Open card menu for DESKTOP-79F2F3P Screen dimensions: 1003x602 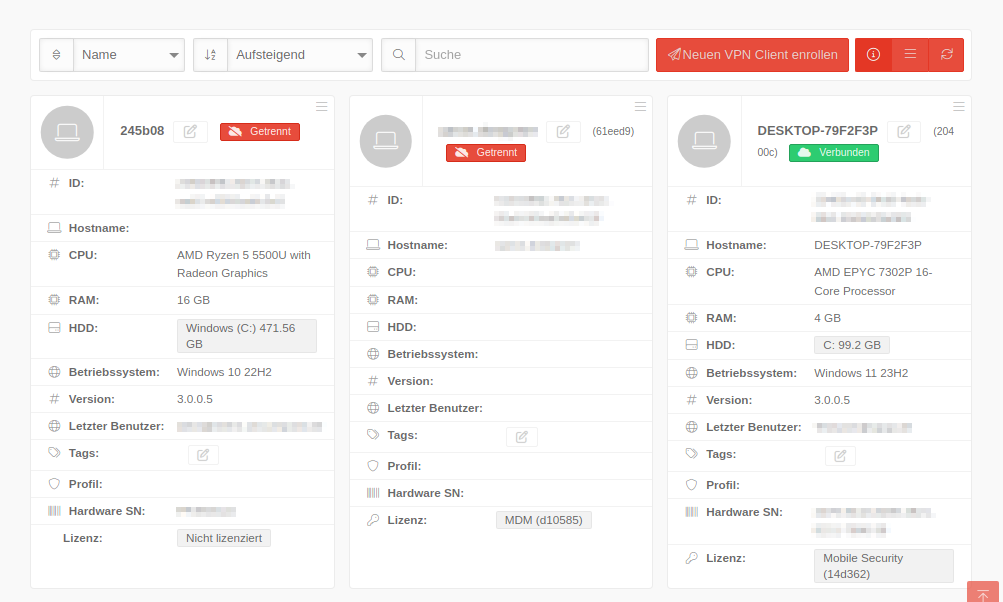[x=958, y=106]
